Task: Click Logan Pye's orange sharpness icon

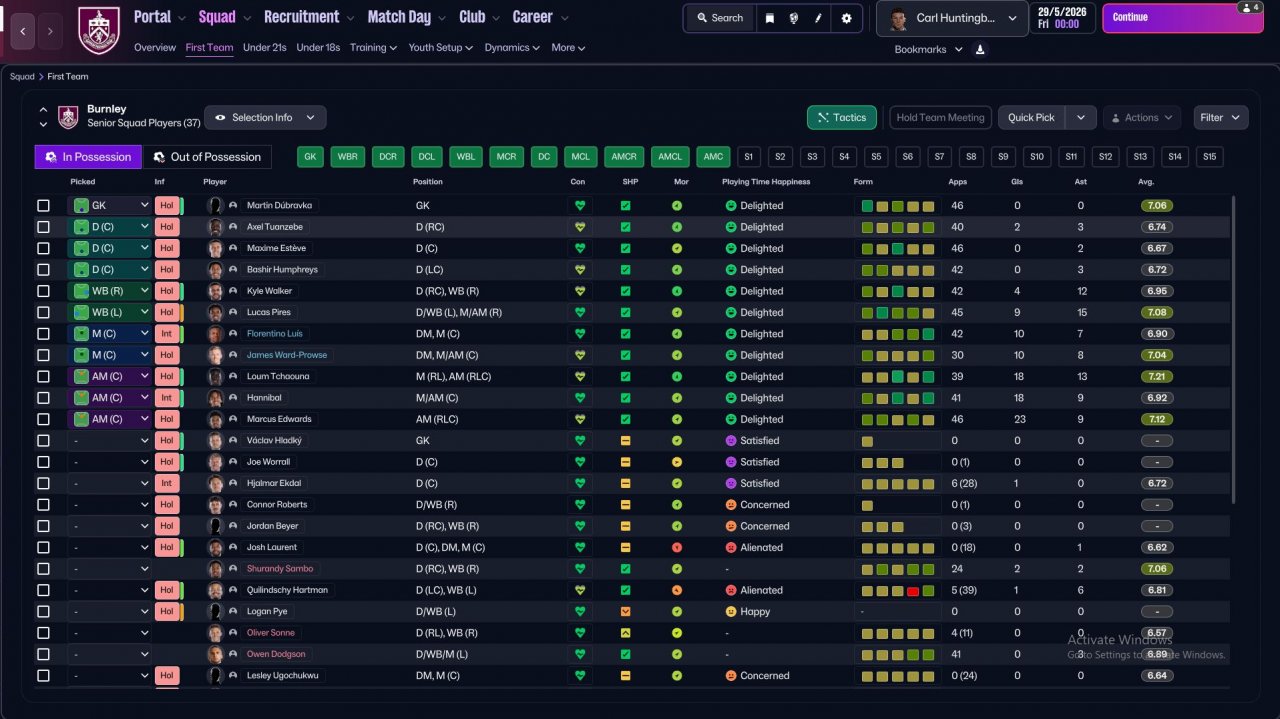Action: click(x=625, y=612)
